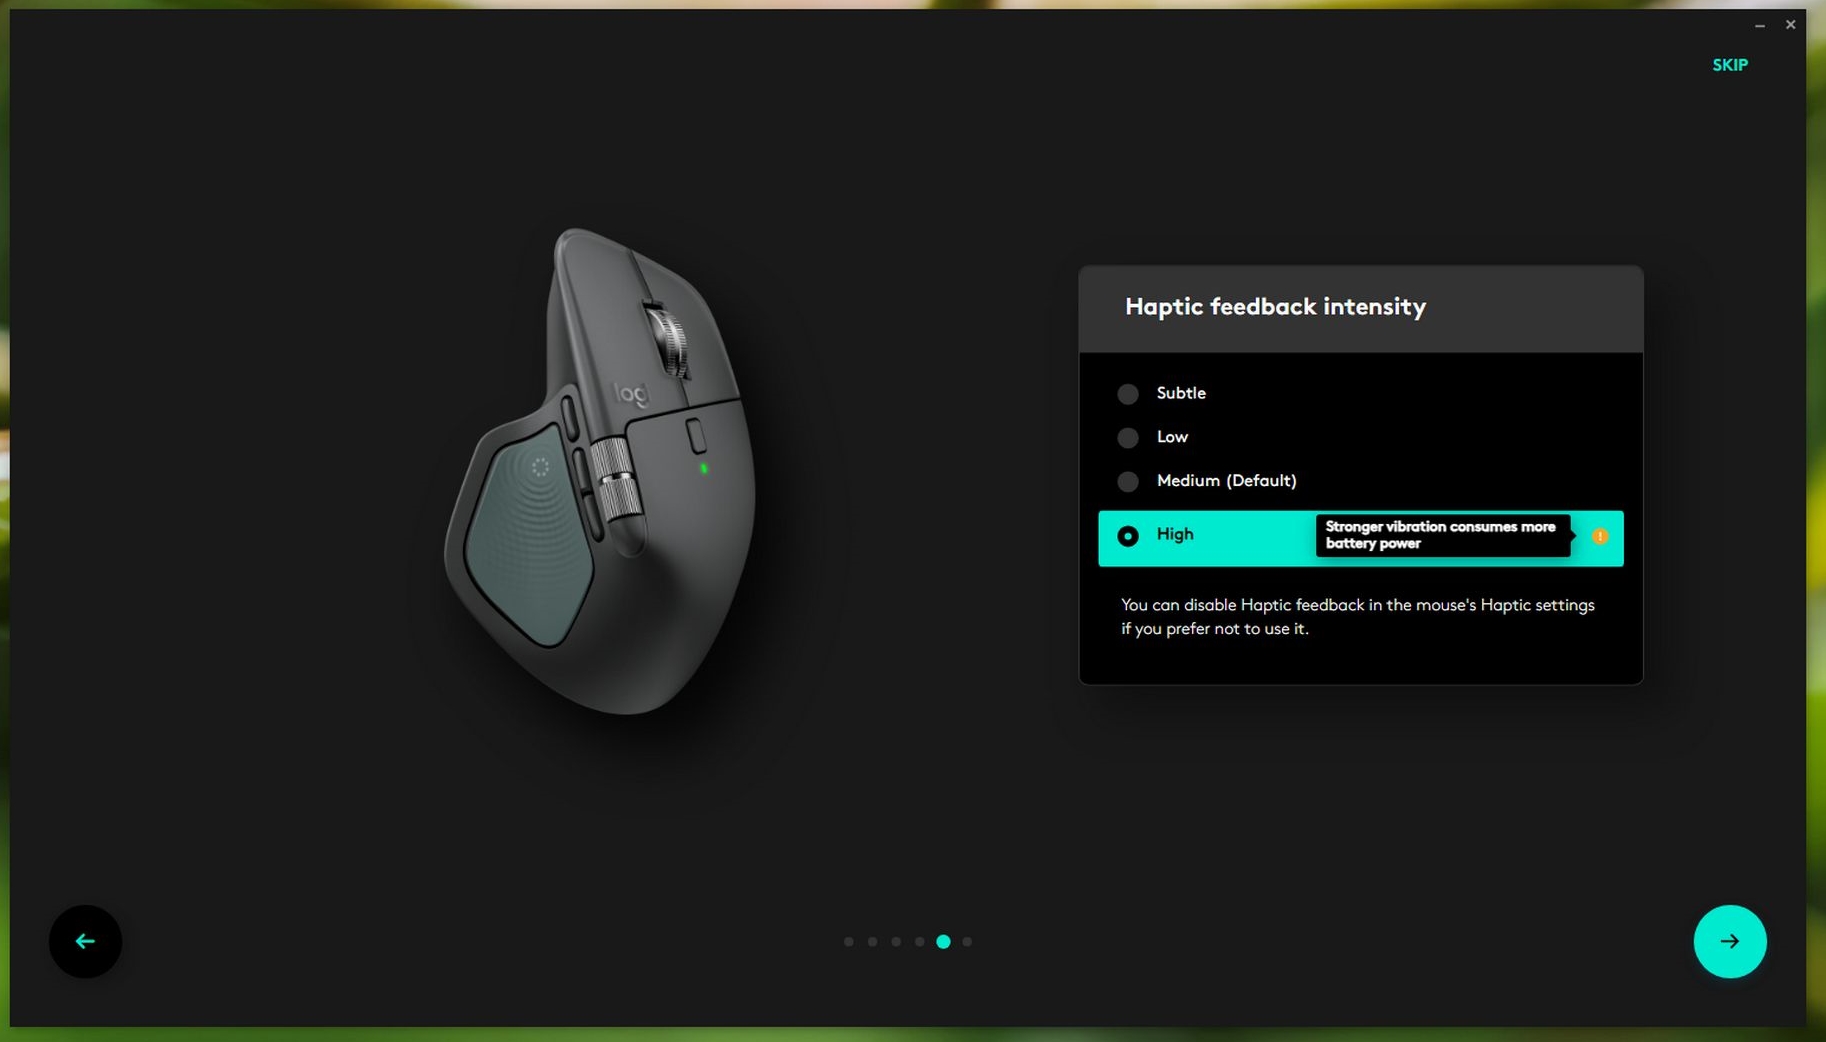Click the Haptic feedback intensity heading
Viewport: 1826px width, 1042px height.
(x=1275, y=307)
